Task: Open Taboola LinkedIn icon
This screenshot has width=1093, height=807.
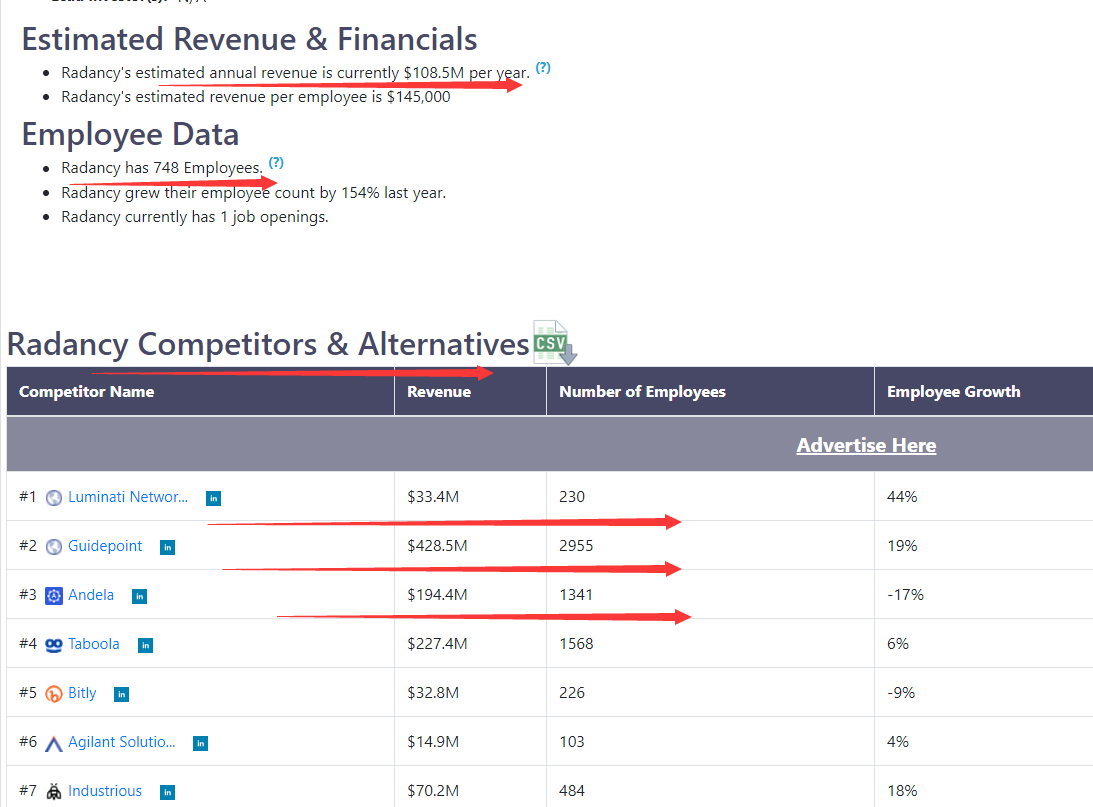Action: click(x=145, y=645)
